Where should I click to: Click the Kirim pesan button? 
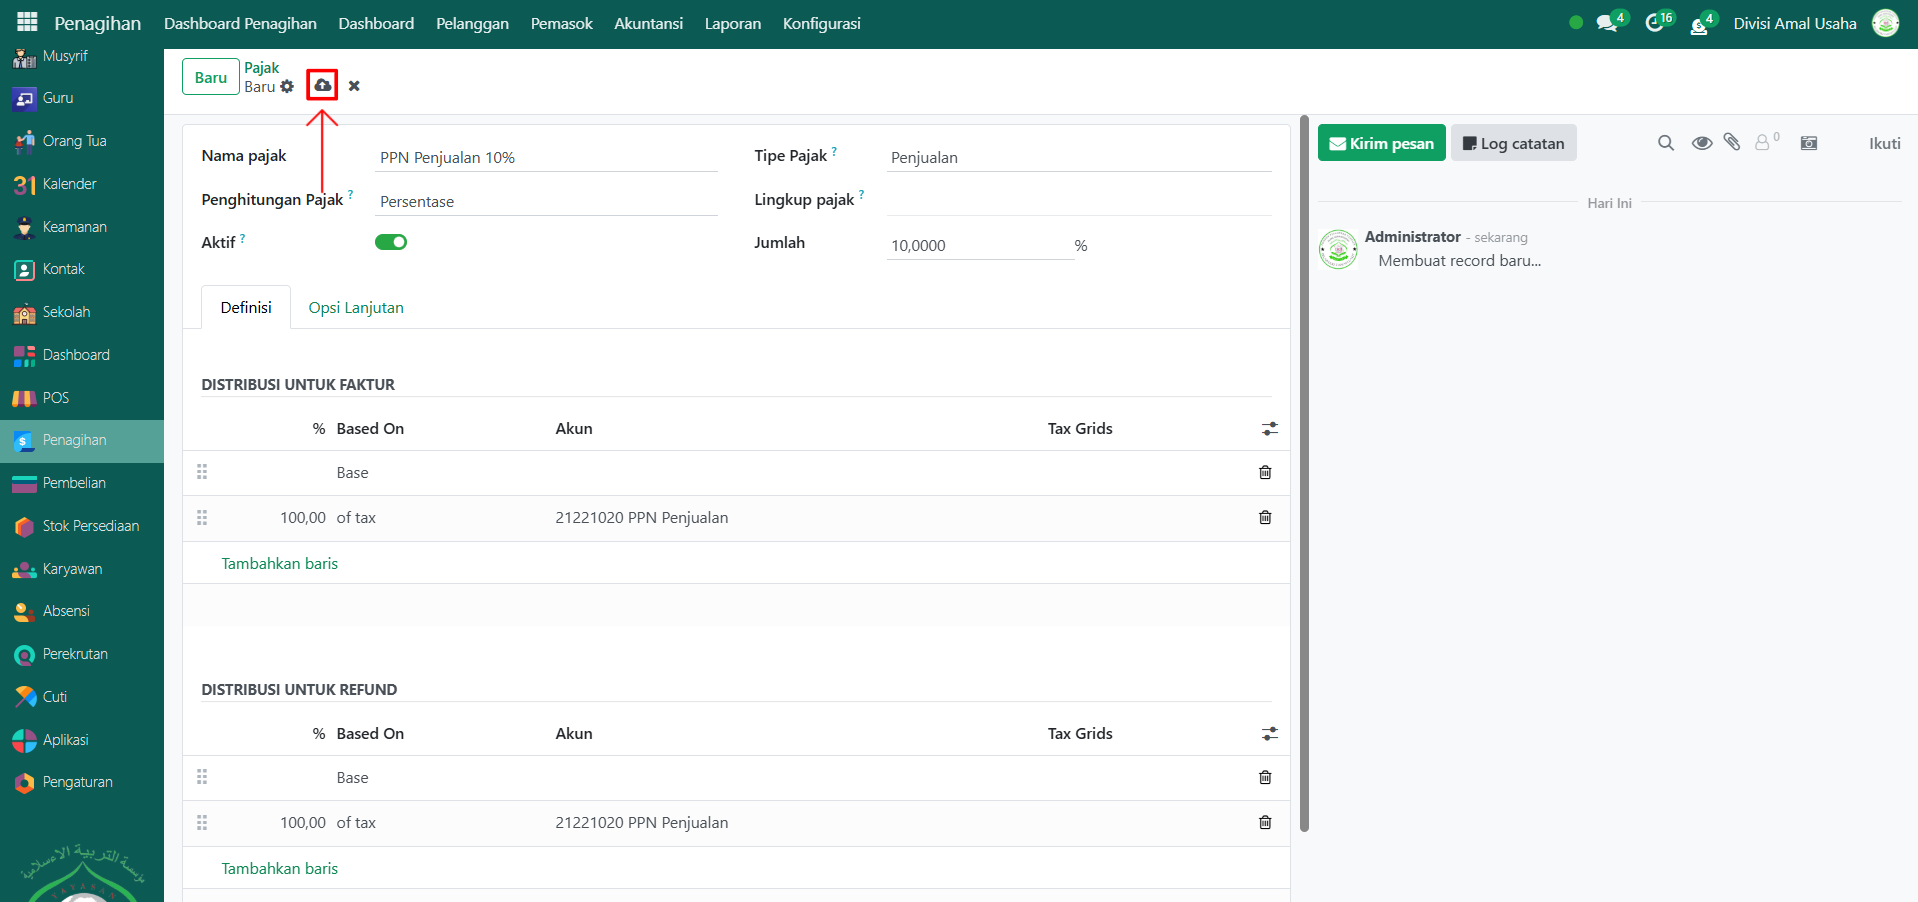click(x=1381, y=143)
